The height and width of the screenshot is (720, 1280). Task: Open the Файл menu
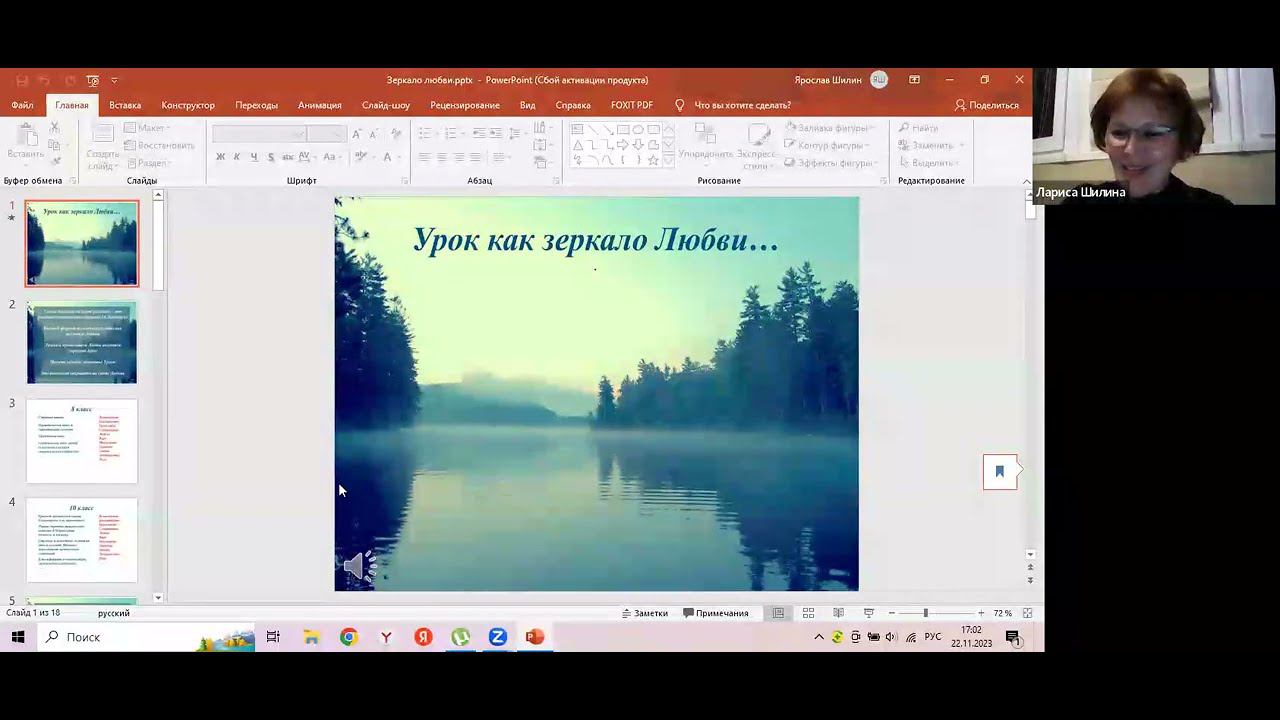(22, 105)
